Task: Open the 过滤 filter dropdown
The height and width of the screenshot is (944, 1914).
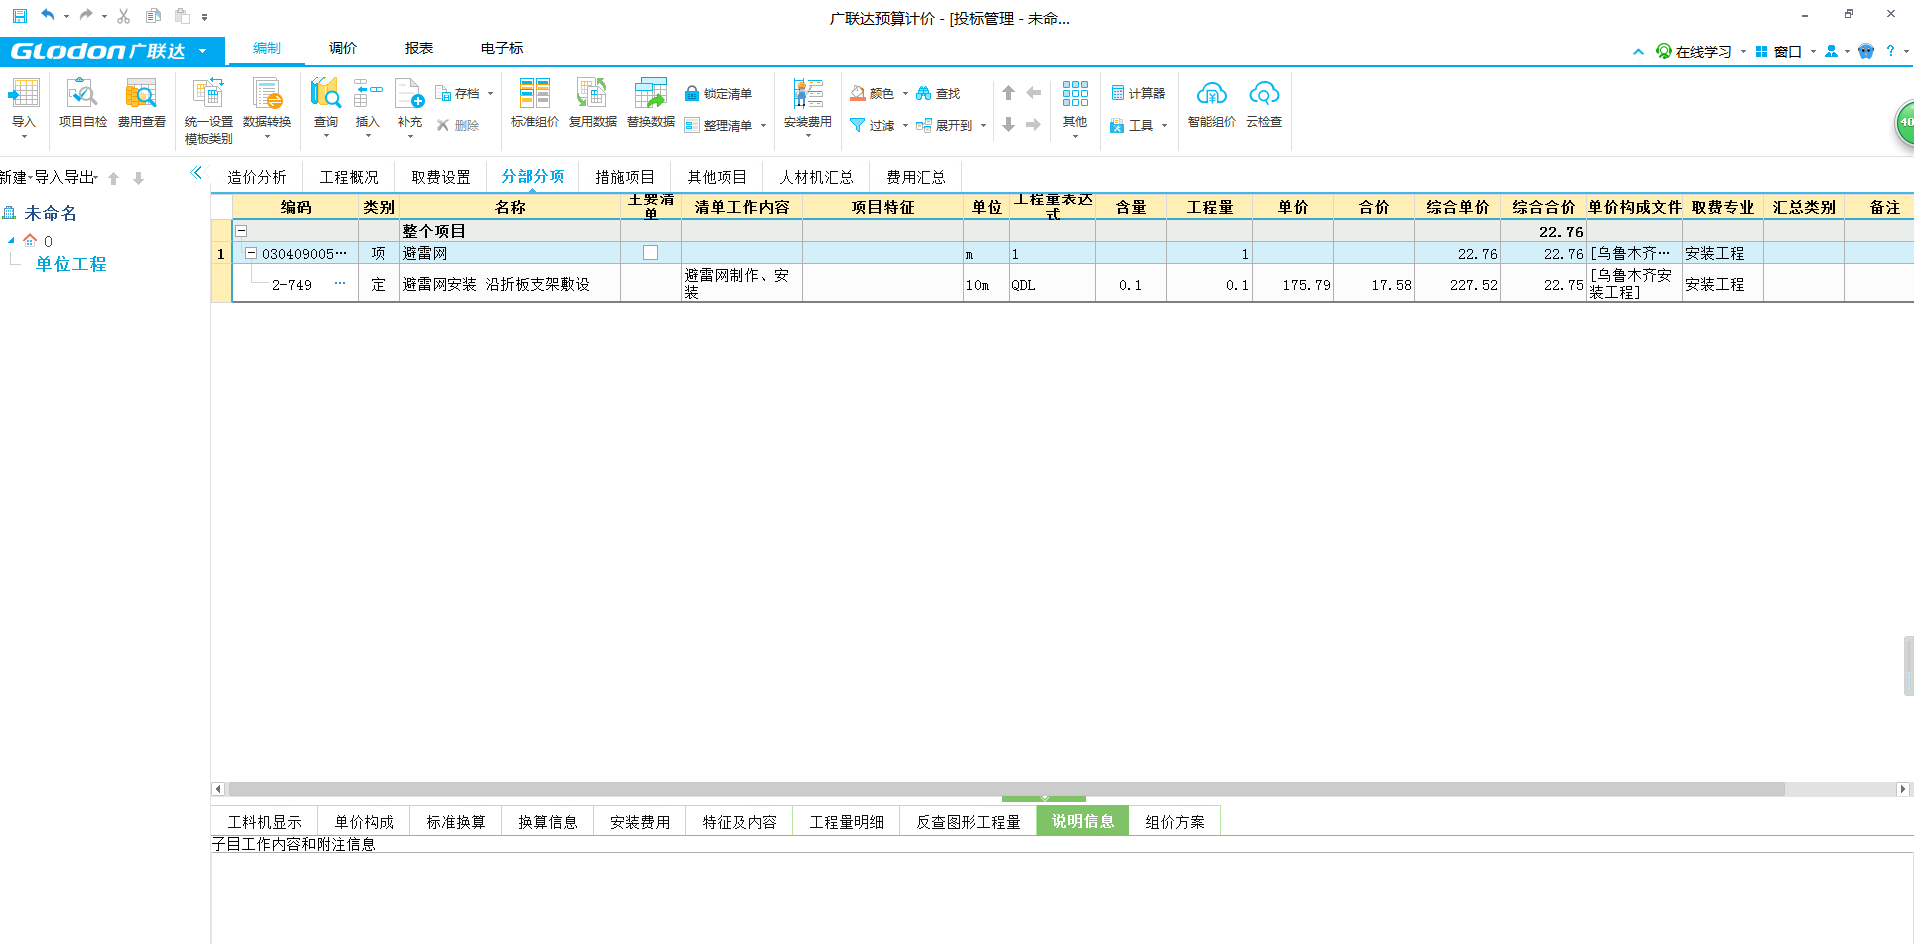Action: click(x=905, y=126)
